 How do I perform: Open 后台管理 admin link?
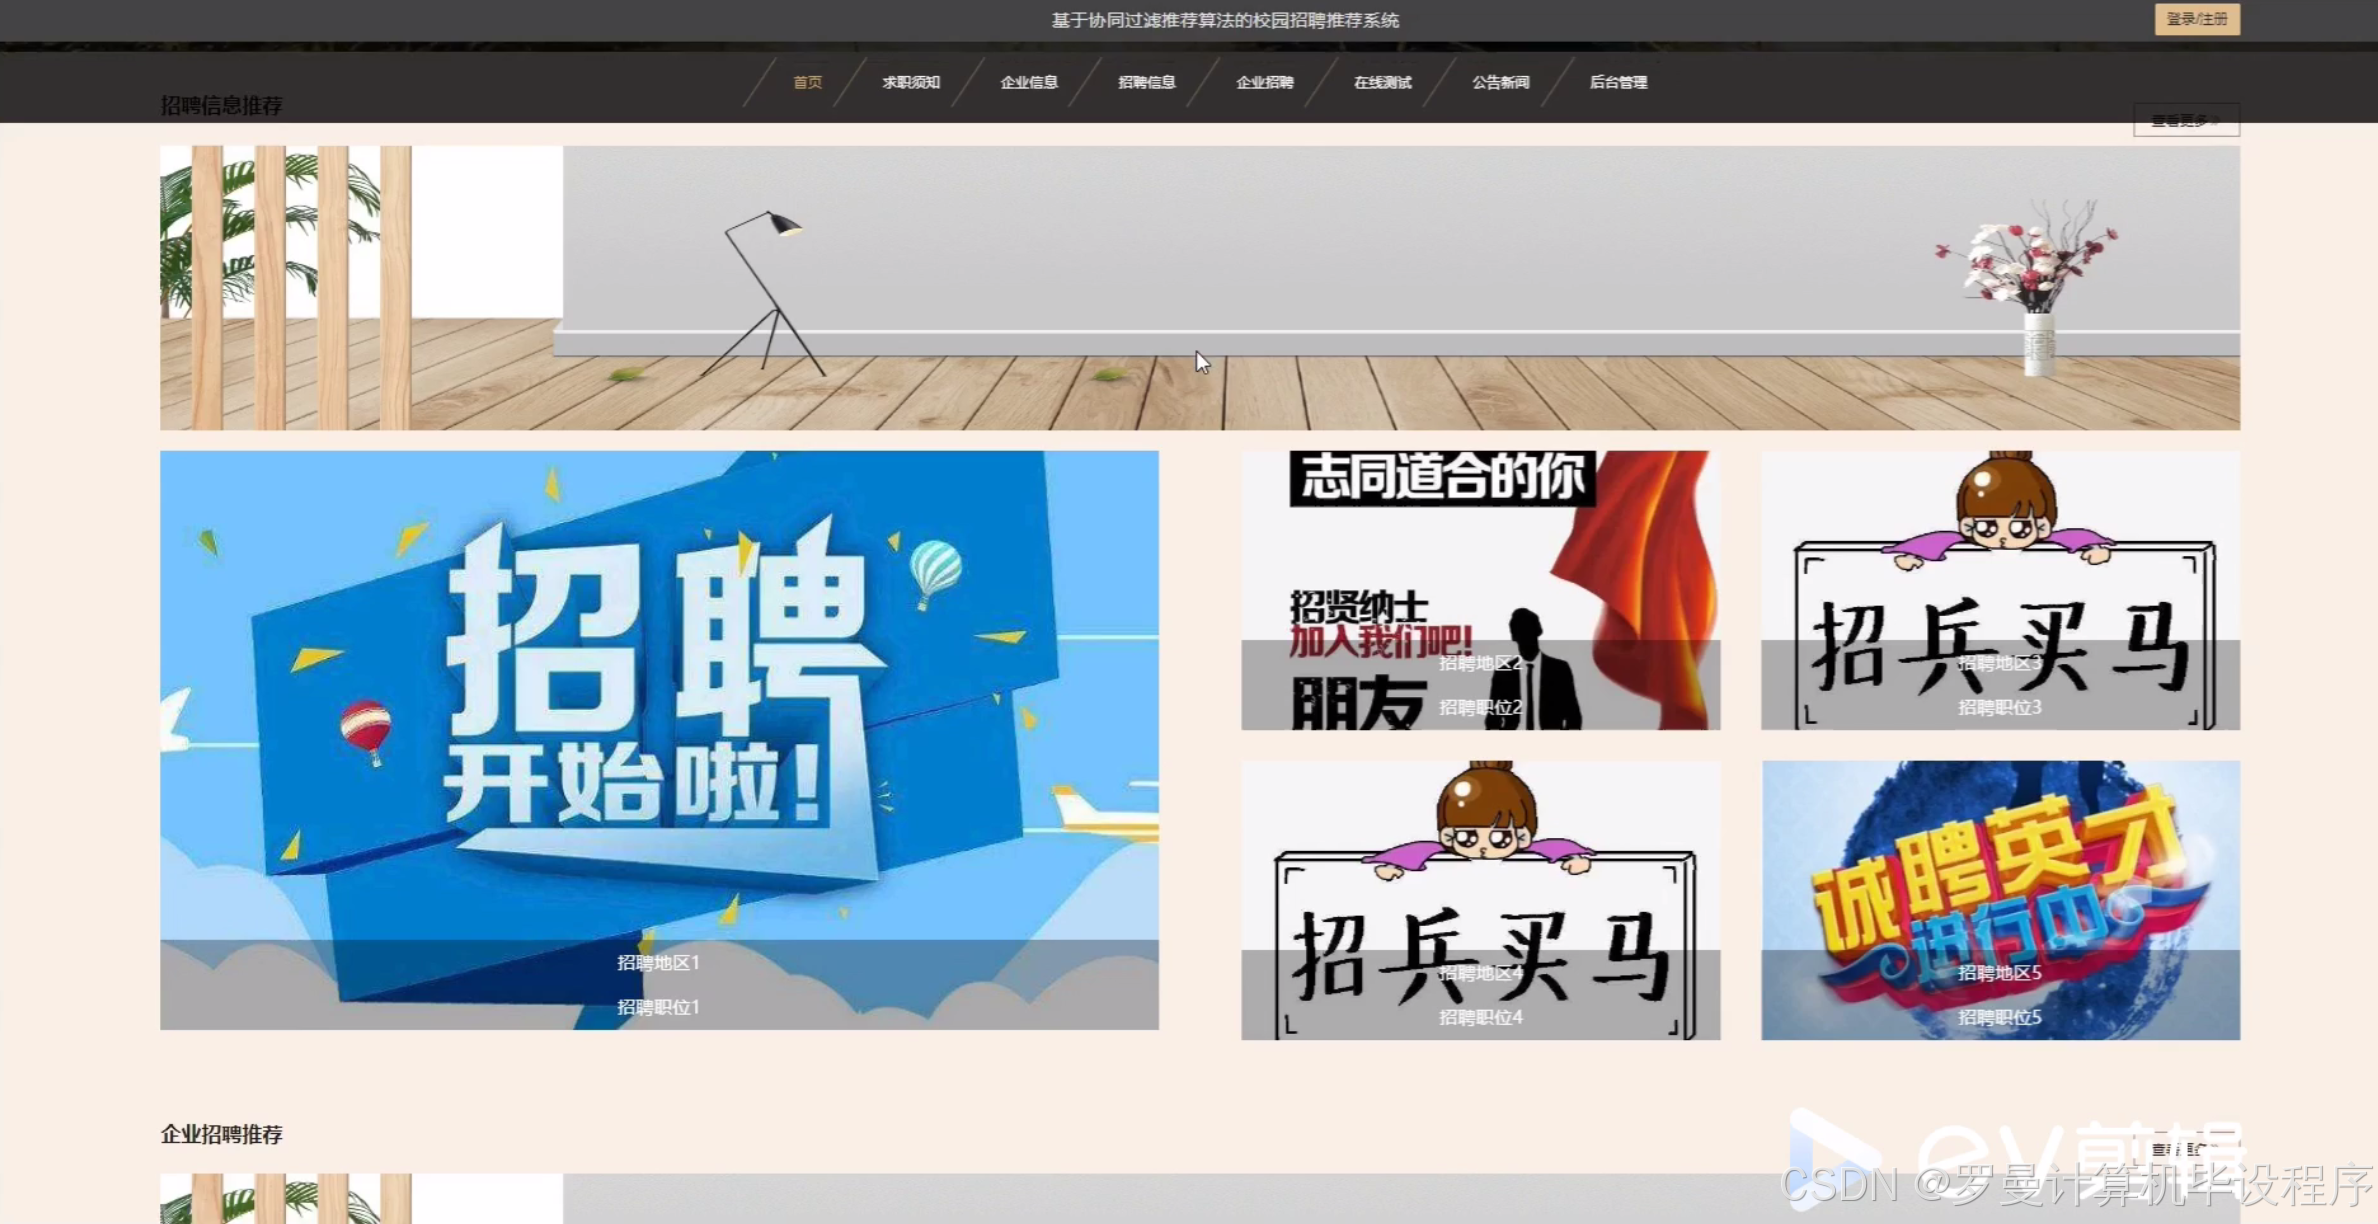point(1618,82)
